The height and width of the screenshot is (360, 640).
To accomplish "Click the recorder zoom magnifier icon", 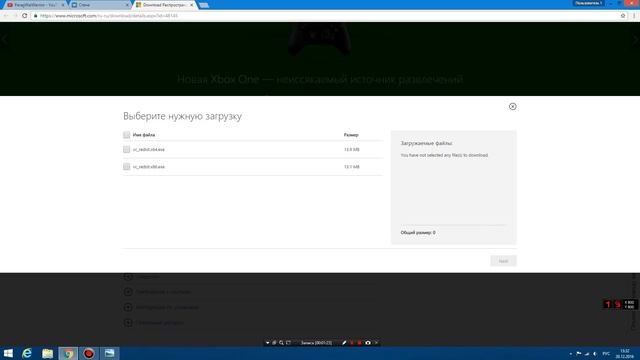I will point(281,343).
